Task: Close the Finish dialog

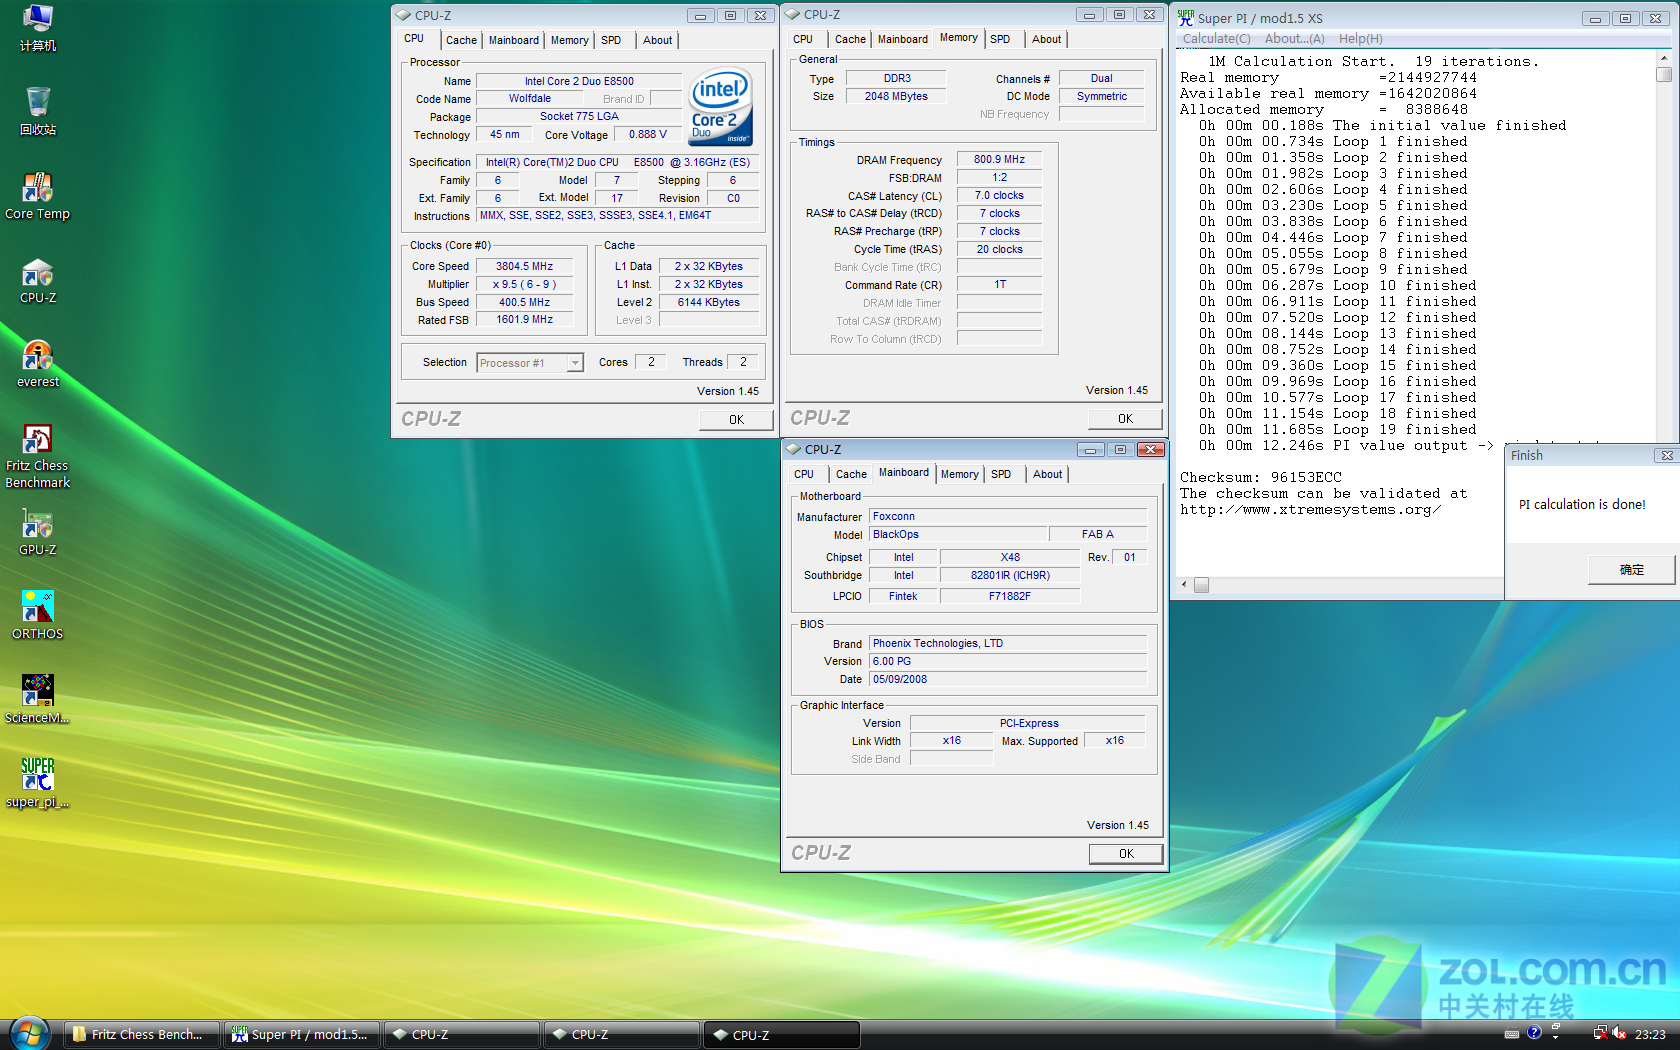Action: (1666, 455)
